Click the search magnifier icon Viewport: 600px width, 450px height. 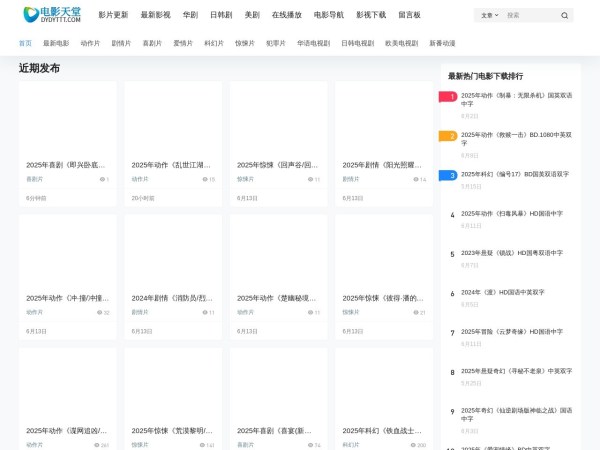pos(565,16)
